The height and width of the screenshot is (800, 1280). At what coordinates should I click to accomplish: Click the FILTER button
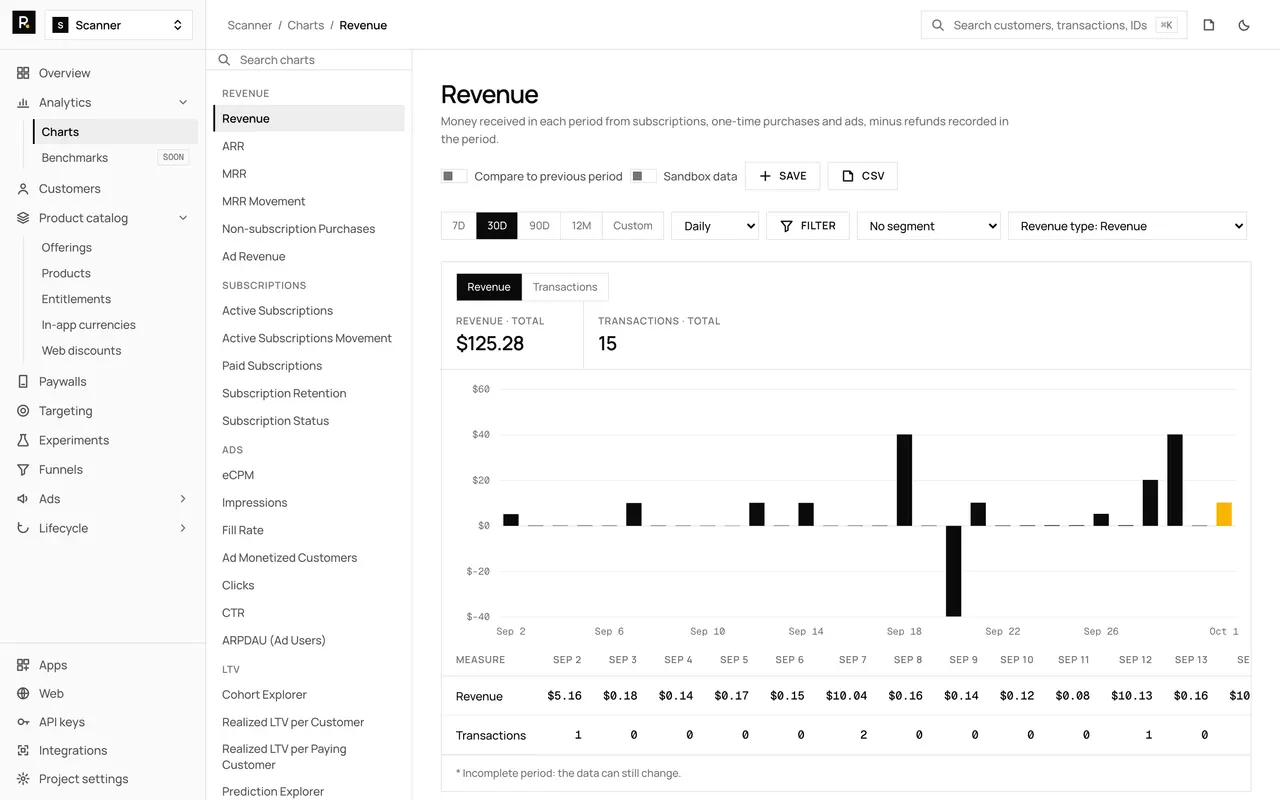[808, 226]
